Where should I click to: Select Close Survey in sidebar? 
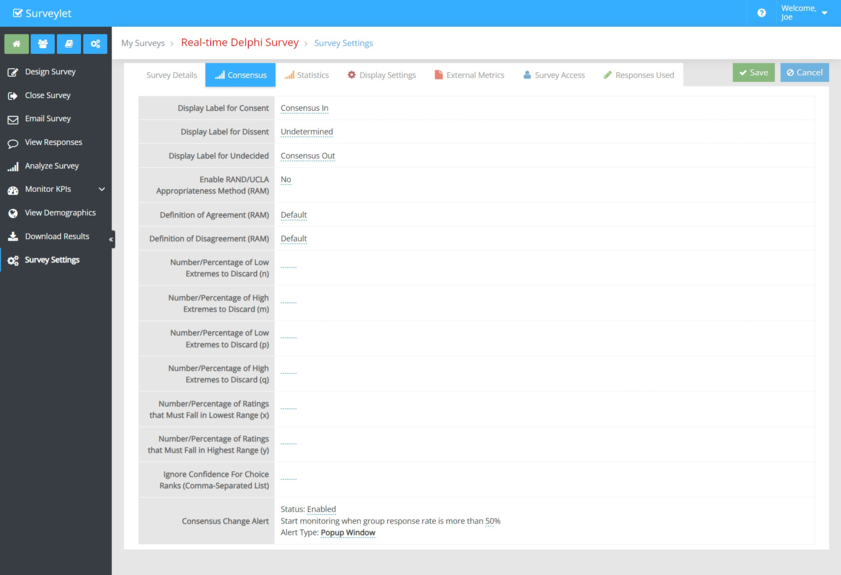48,95
